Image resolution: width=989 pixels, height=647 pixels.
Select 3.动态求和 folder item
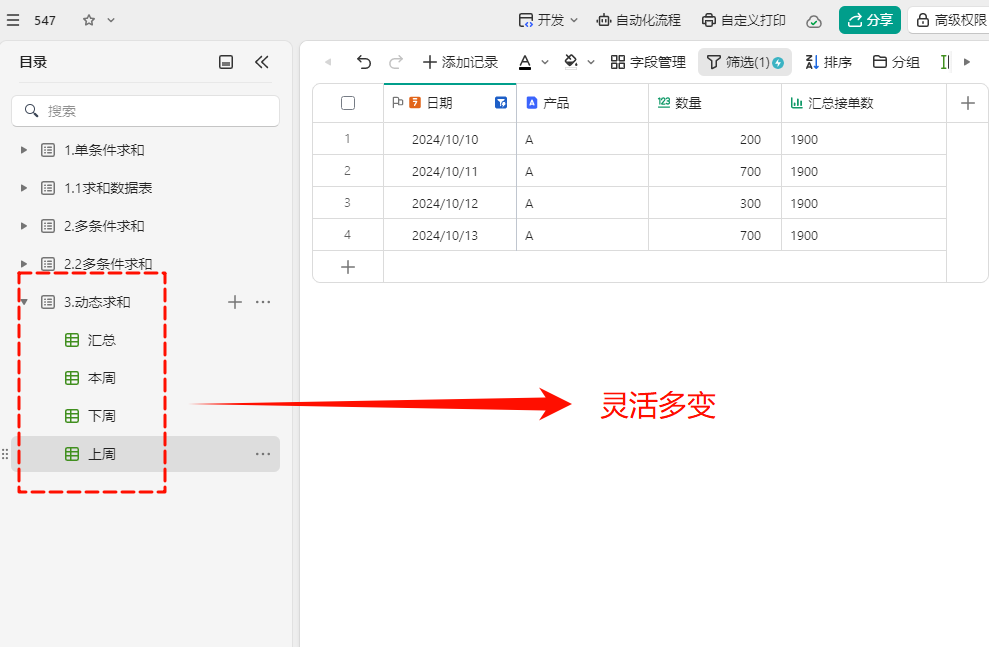97,302
